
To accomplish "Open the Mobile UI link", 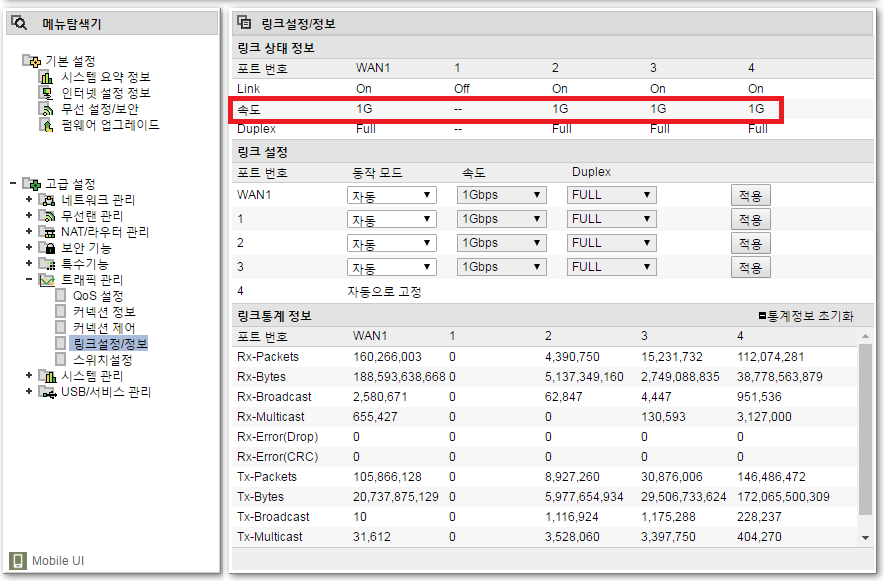I will pyautogui.click(x=58, y=561).
